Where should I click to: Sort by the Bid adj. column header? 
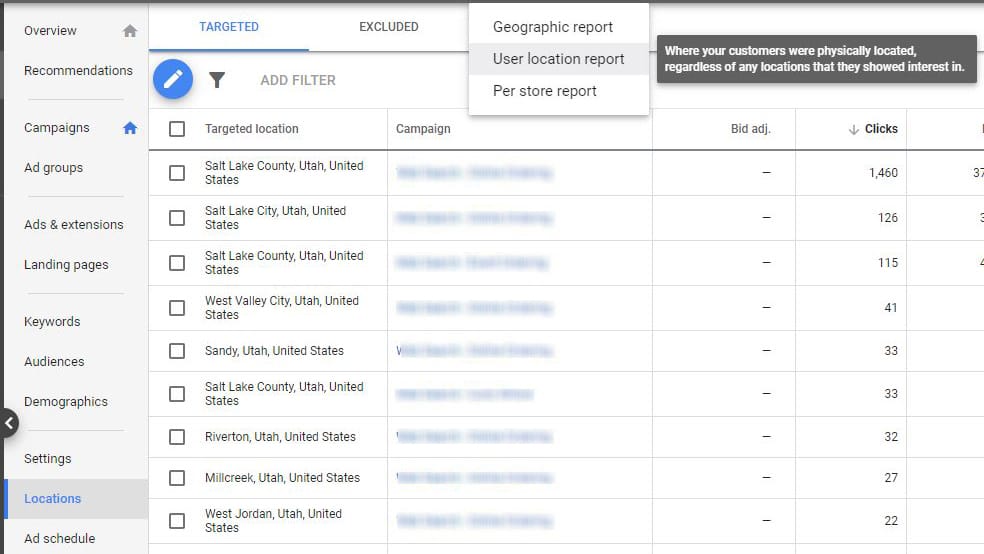(x=751, y=129)
